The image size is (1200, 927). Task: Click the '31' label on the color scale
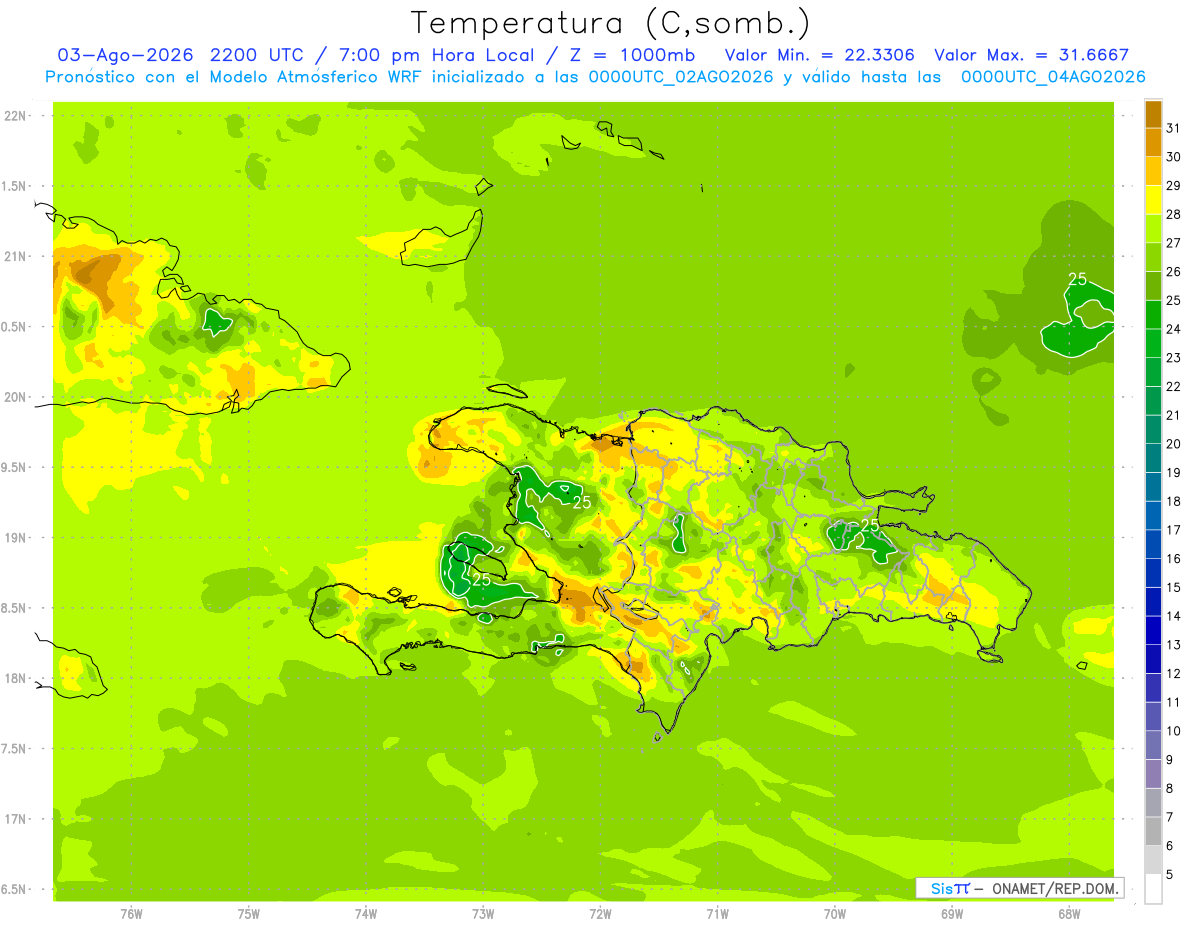[x=1174, y=127]
